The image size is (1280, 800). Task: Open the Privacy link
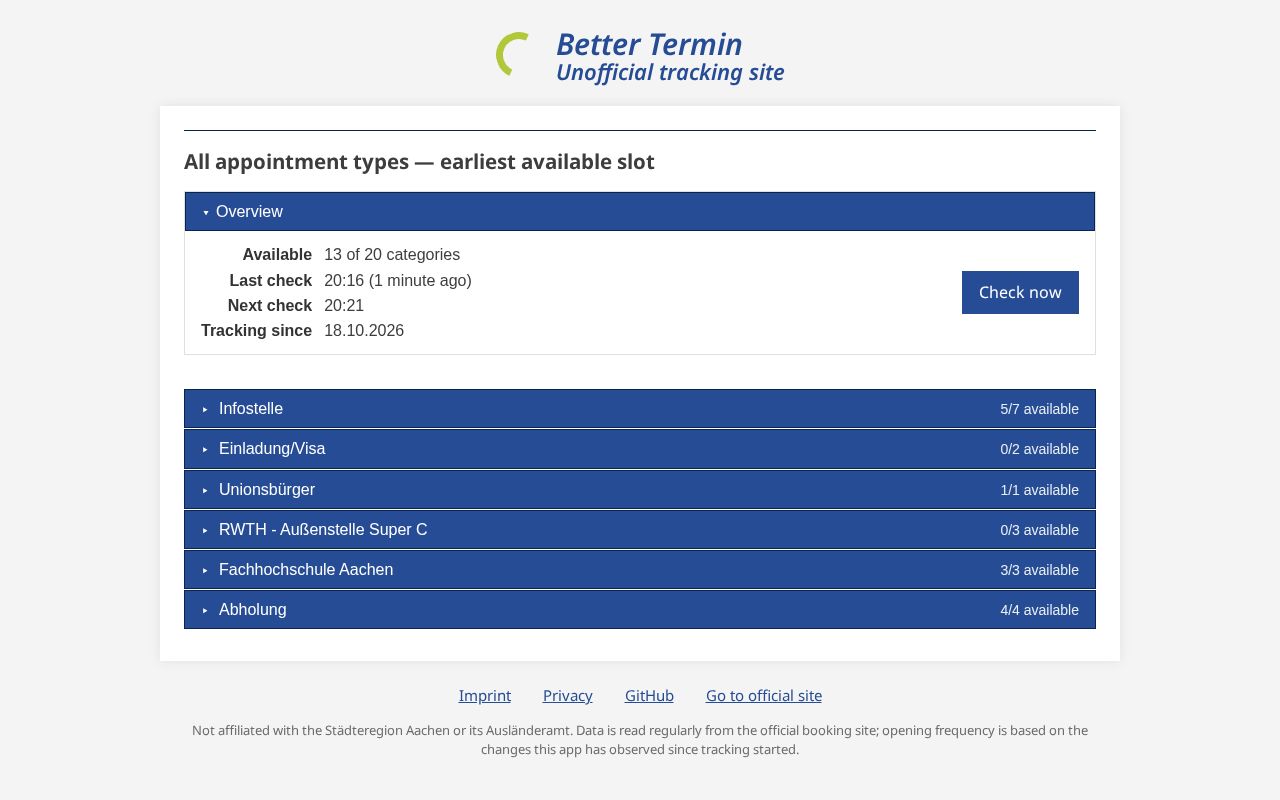(x=568, y=696)
